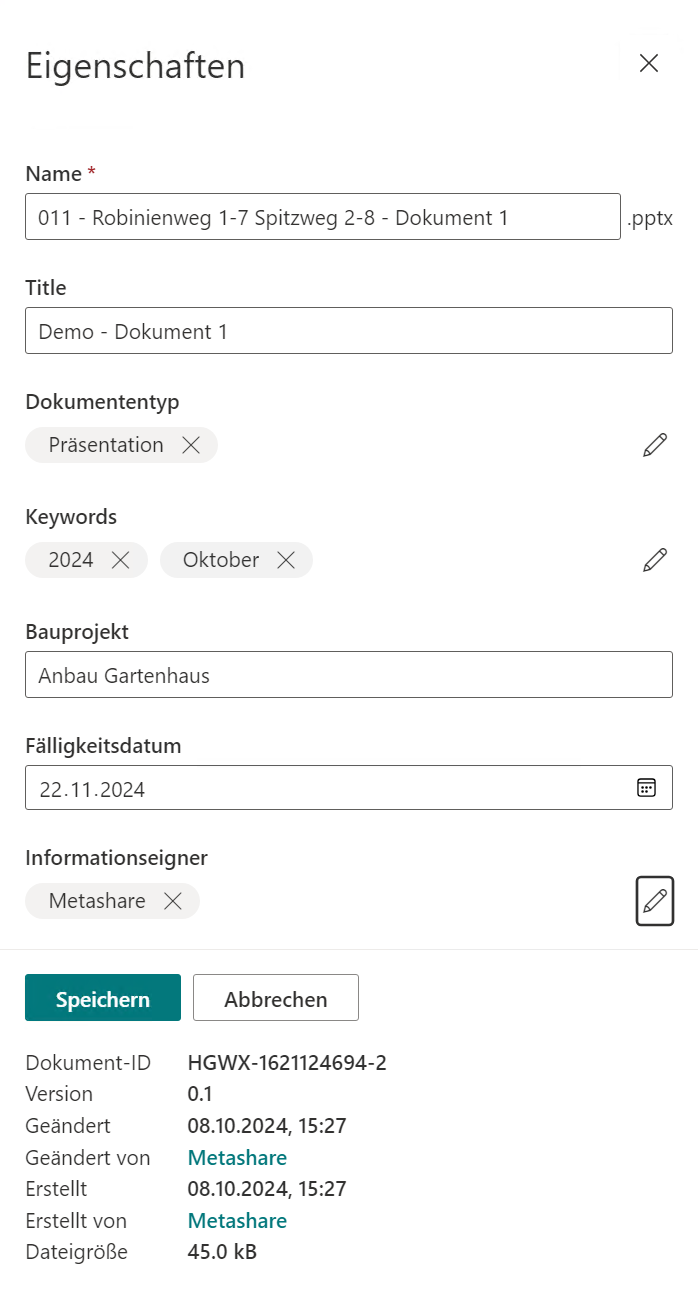Select the Metashare chip under Informationseigner

pos(97,901)
